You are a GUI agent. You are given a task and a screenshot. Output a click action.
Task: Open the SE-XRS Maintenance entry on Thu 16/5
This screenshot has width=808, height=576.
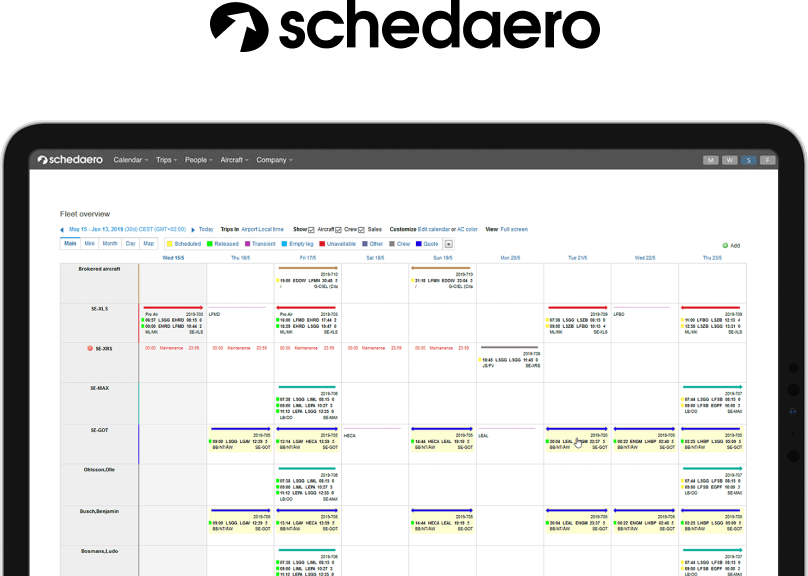[x=241, y=348]
